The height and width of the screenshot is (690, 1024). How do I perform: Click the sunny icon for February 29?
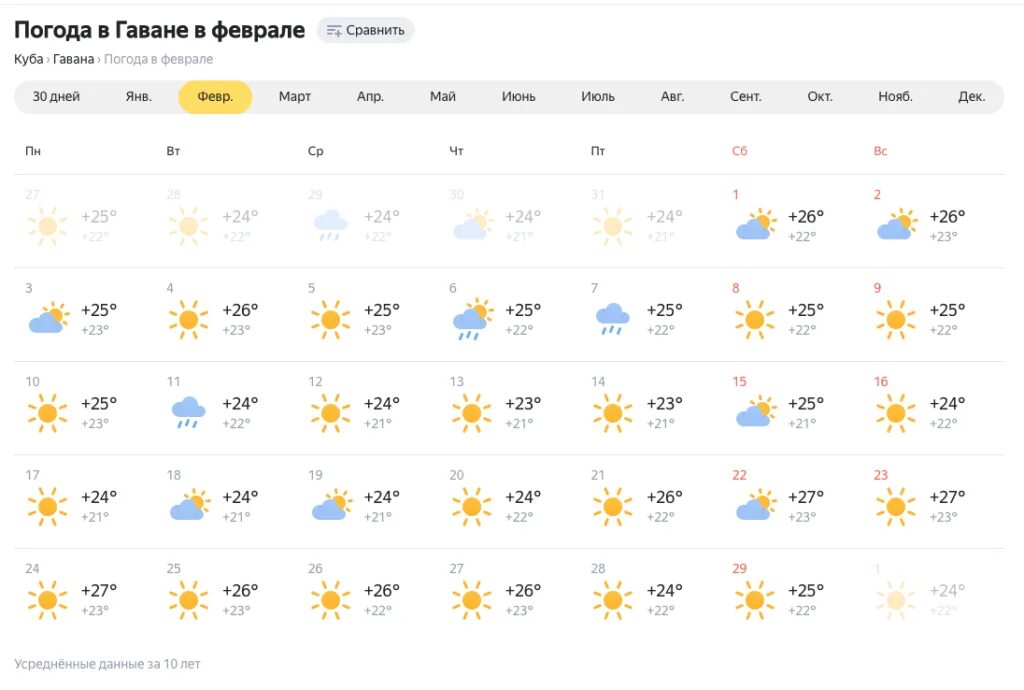point(754,600)
